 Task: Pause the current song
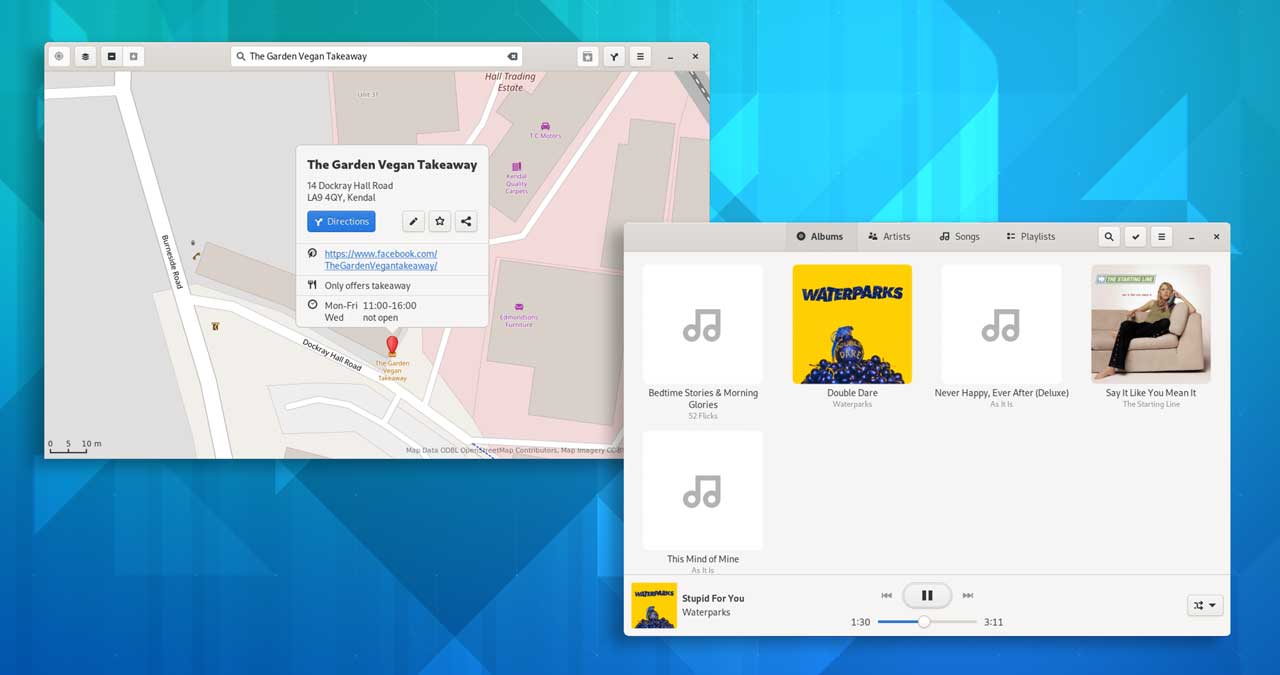[x=927, y=596]
